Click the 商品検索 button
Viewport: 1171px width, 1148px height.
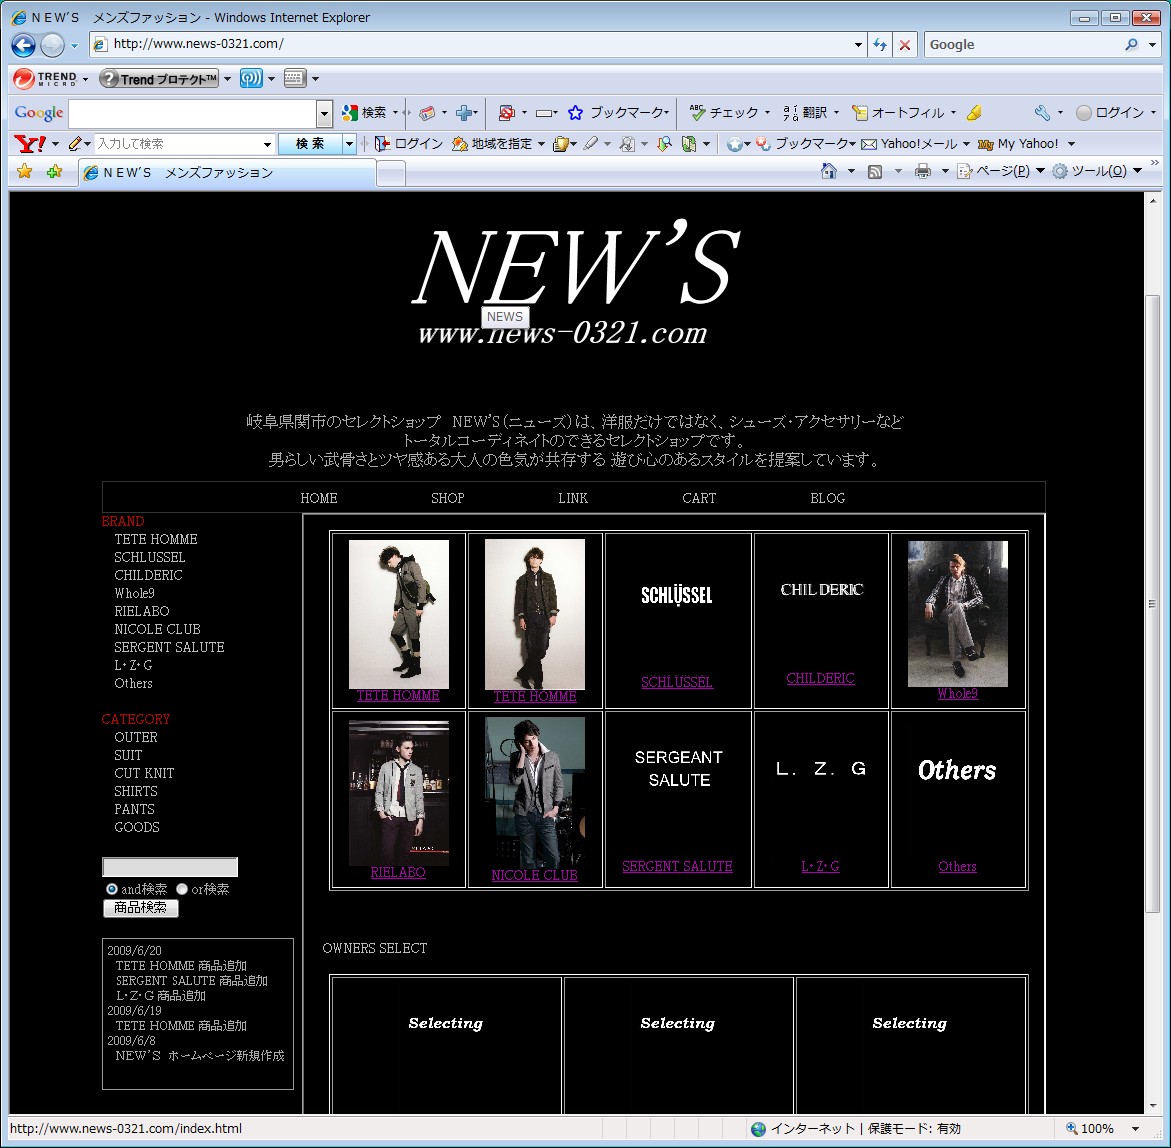[x=140, y=907]
